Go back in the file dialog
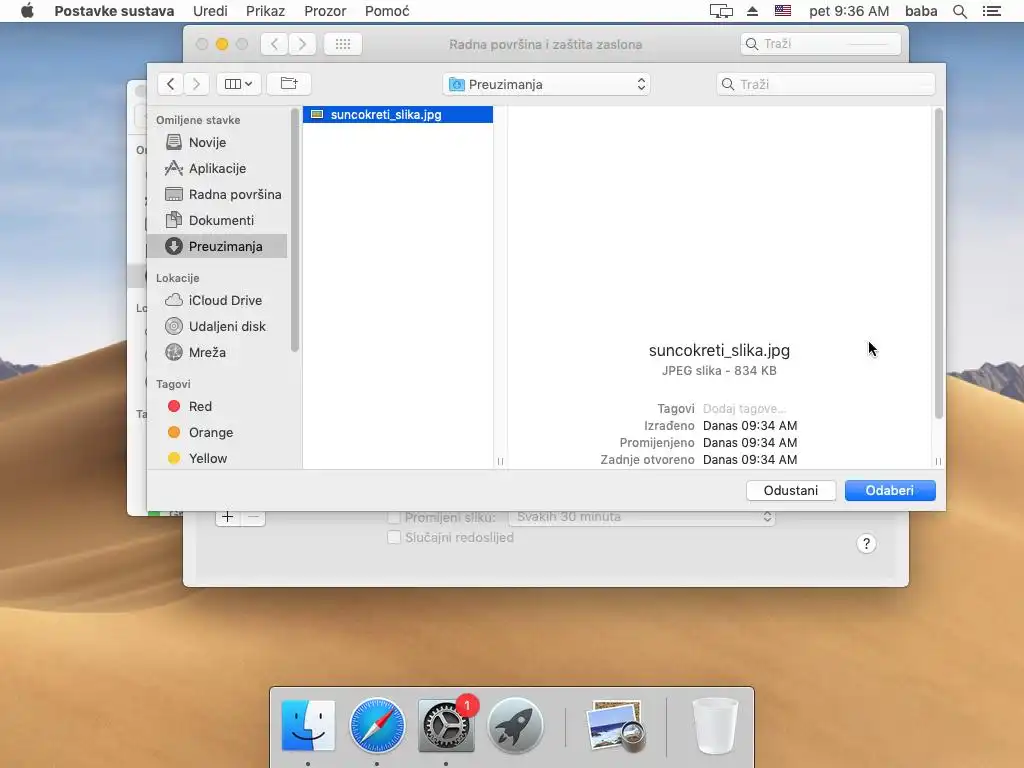The image size is (1024, 768). tap(170, 84)
